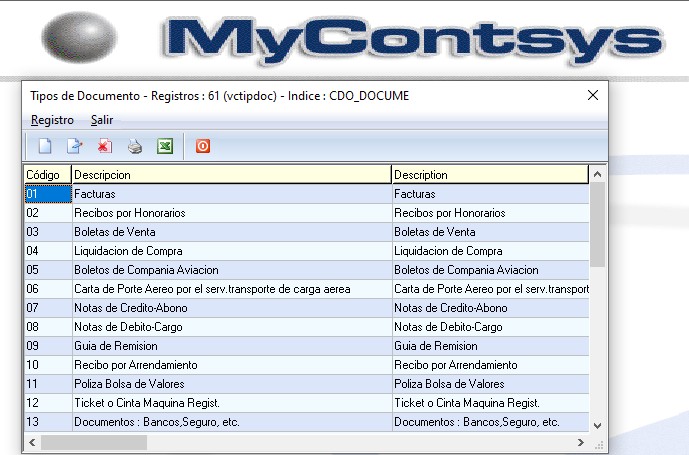This screenshot has height=455, width=689.
Task: Click the Print icon in toolbar
Action: 135,146
